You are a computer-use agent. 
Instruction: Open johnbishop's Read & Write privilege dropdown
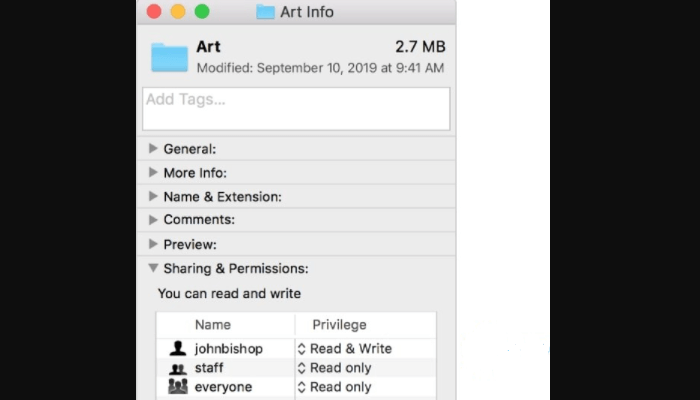click(x=345, y=349)
